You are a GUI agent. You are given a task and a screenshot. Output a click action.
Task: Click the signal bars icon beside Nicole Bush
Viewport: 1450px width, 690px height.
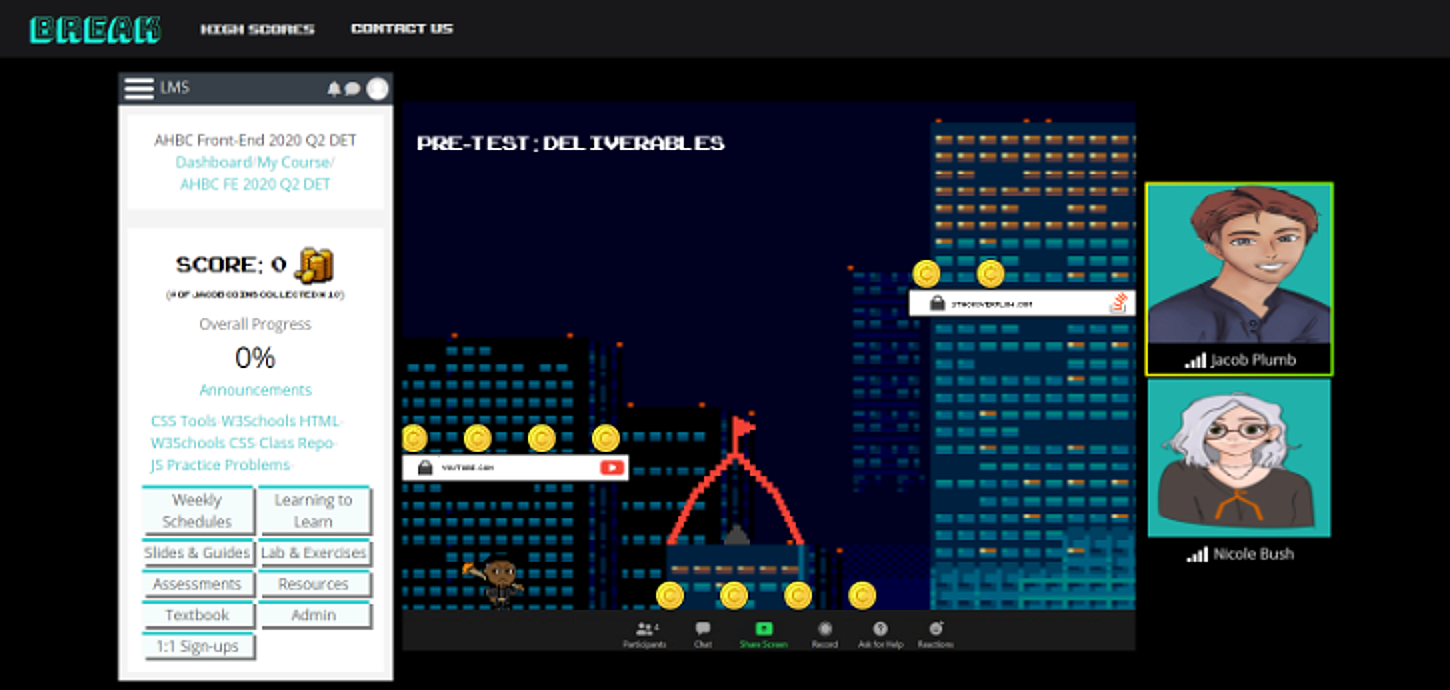coord(1197,554)
